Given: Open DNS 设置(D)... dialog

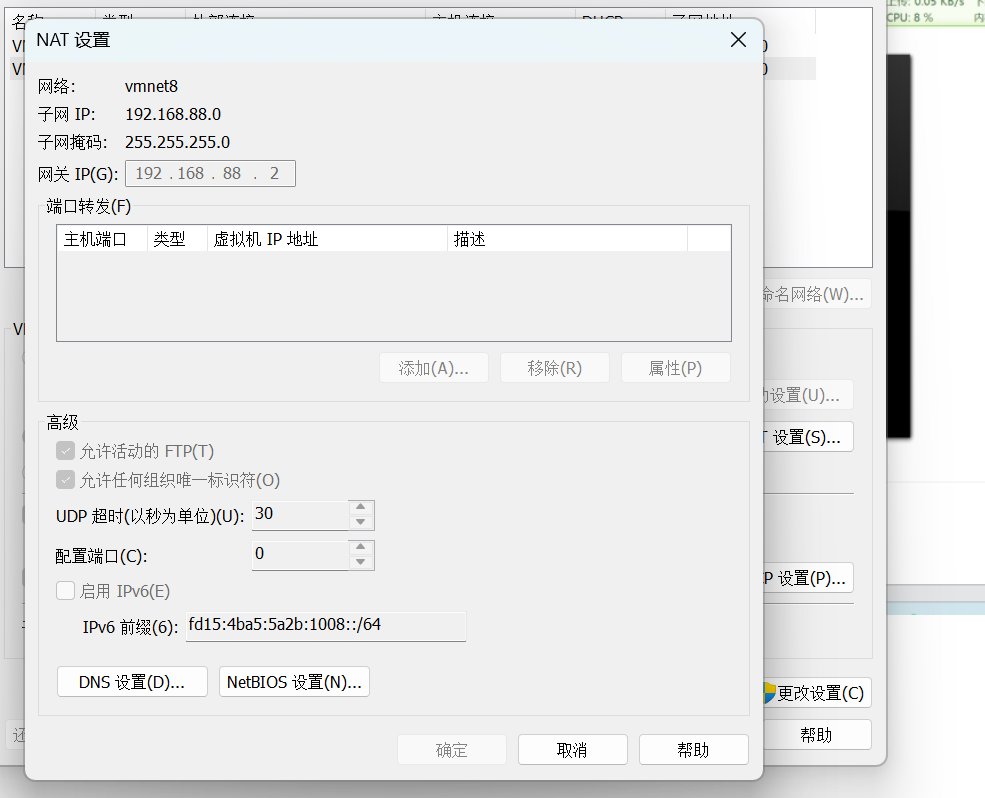Looking at the screenshot, I should [x=132, y=682].
